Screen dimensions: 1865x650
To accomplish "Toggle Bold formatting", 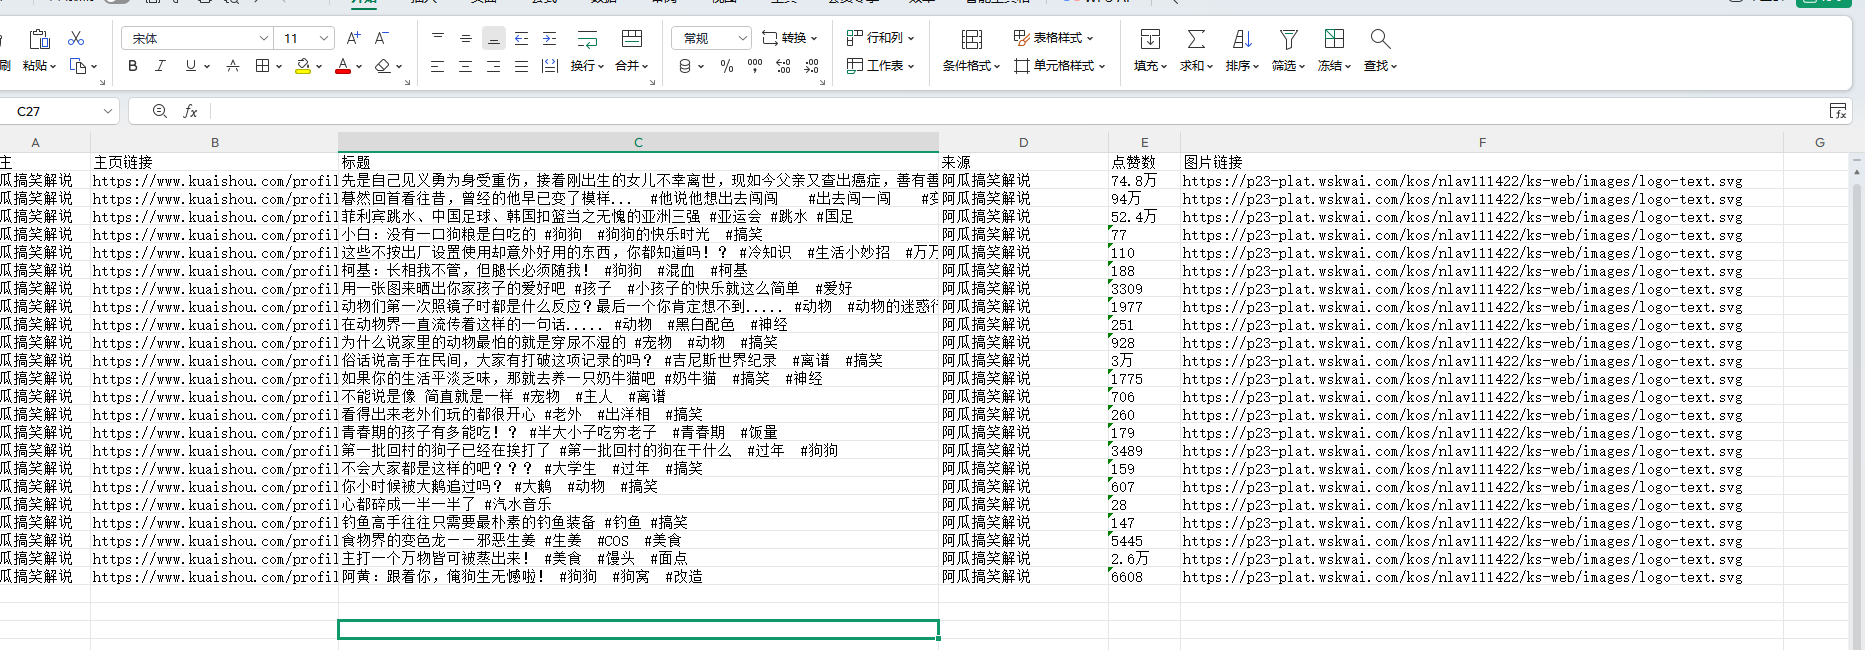I will pyautogui.click(x=133, y=66).
